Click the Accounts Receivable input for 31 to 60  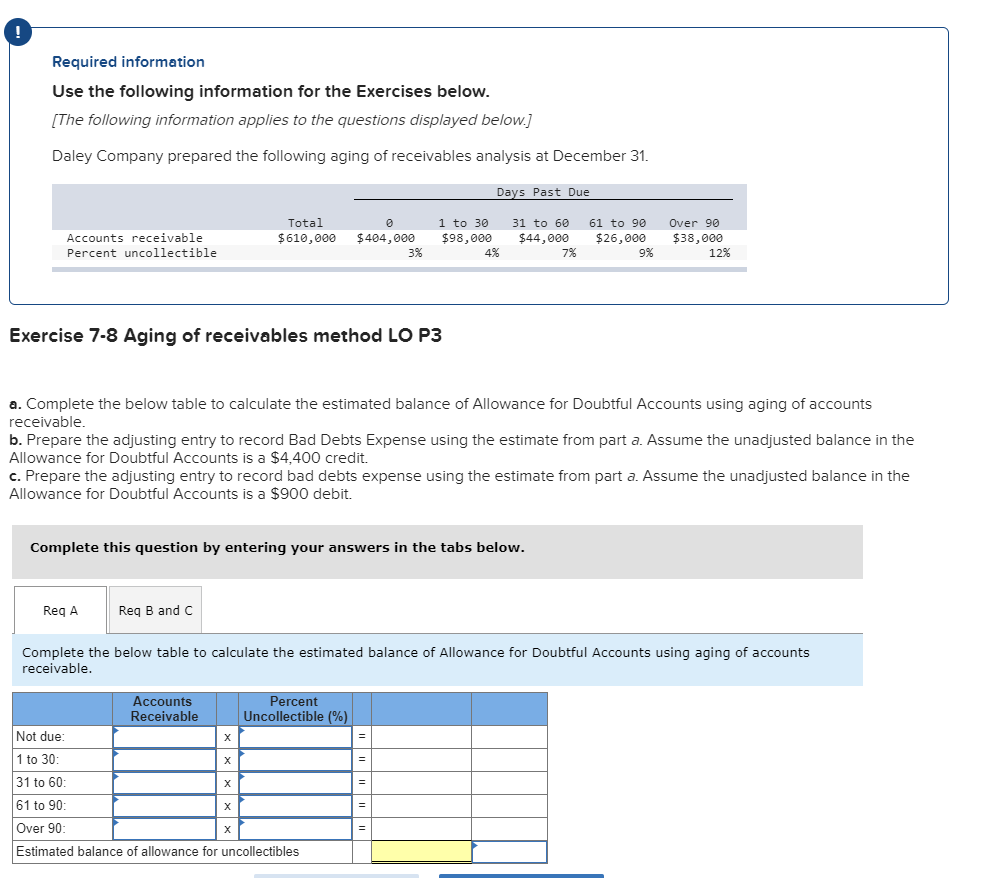coord(162,783)
